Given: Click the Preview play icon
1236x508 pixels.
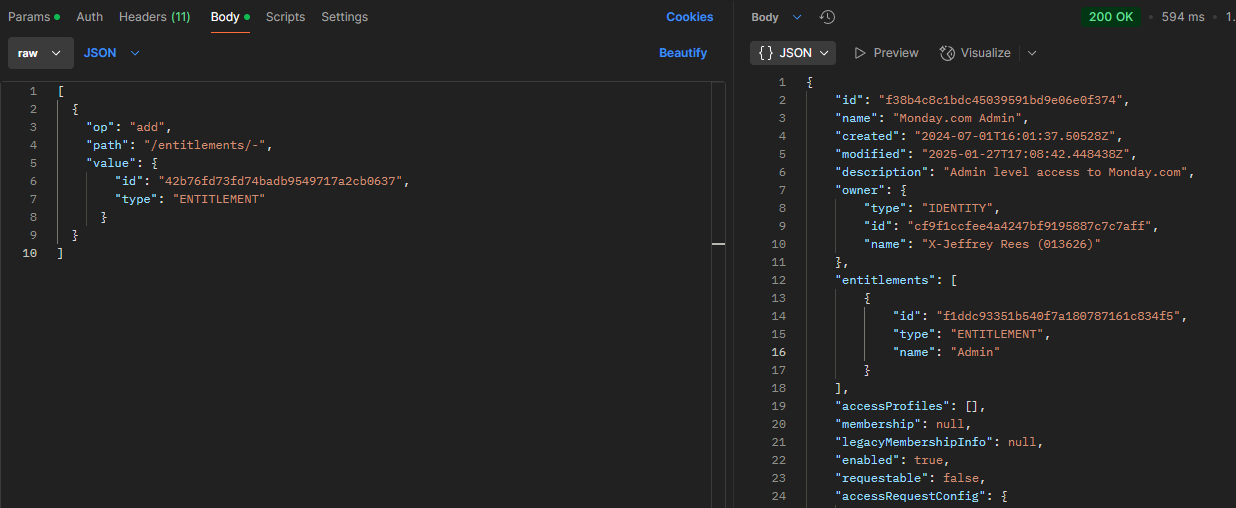Looking at the screenshot, I should 860,53.
